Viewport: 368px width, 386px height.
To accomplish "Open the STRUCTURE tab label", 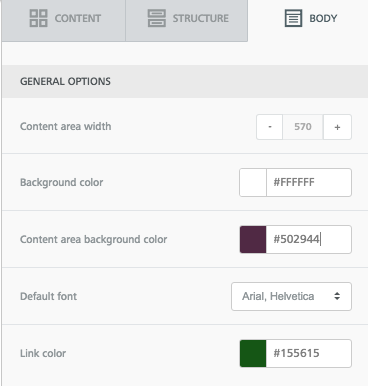I will pos(201,18).
